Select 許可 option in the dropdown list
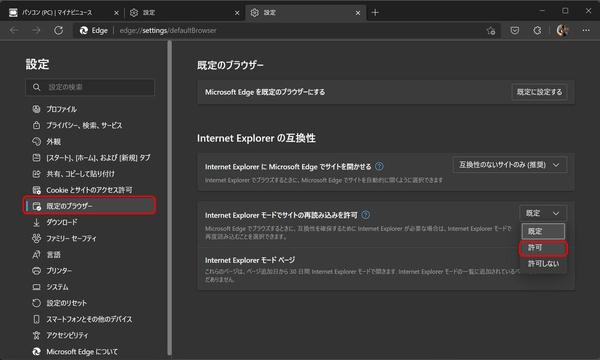Viewport: 600px width, 360px height. pyautogui.click(x=543, y=248)
